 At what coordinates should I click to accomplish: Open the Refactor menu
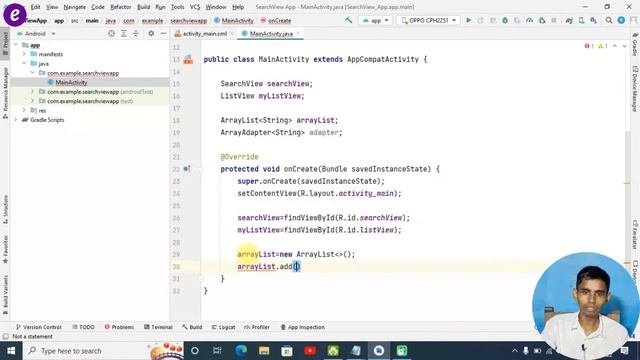pos(120,7)
